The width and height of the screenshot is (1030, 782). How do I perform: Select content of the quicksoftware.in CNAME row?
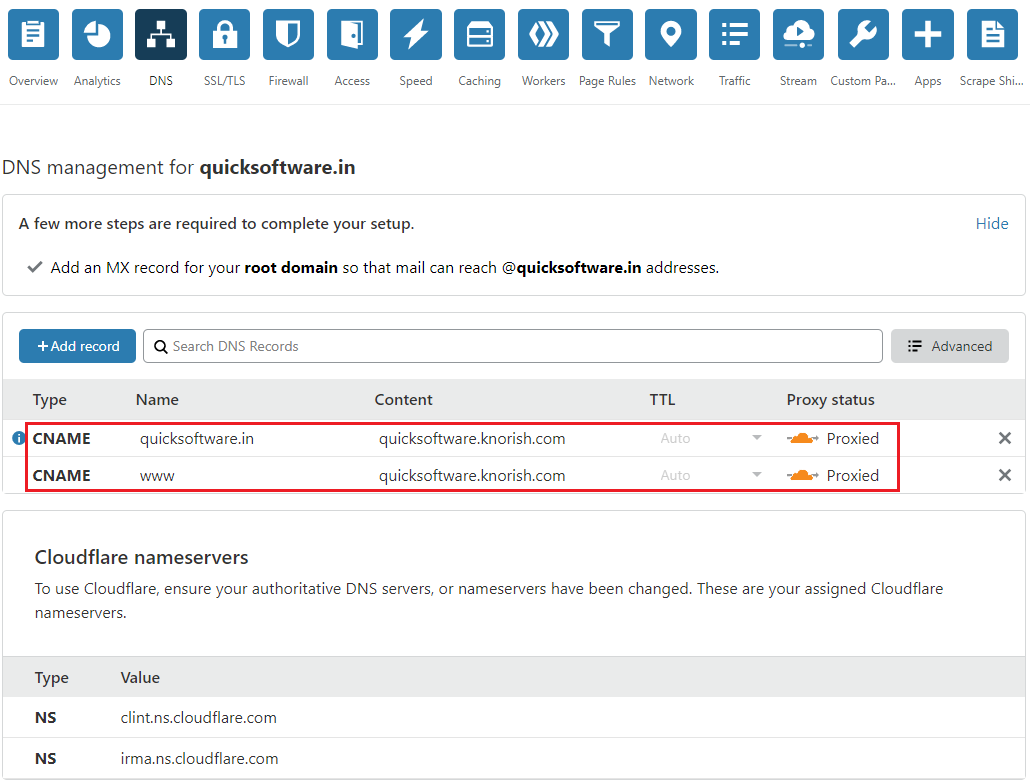coord(472,438)
